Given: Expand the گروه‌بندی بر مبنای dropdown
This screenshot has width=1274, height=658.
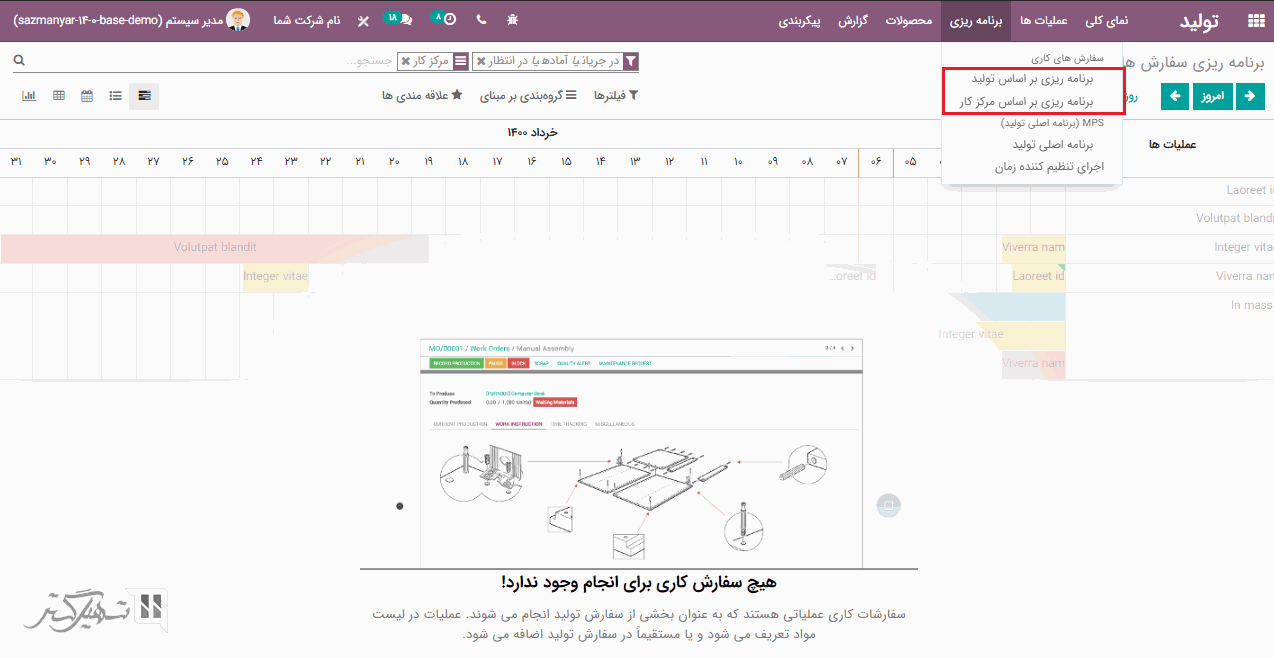Looking at the screenshot, I should pos(528,96).
